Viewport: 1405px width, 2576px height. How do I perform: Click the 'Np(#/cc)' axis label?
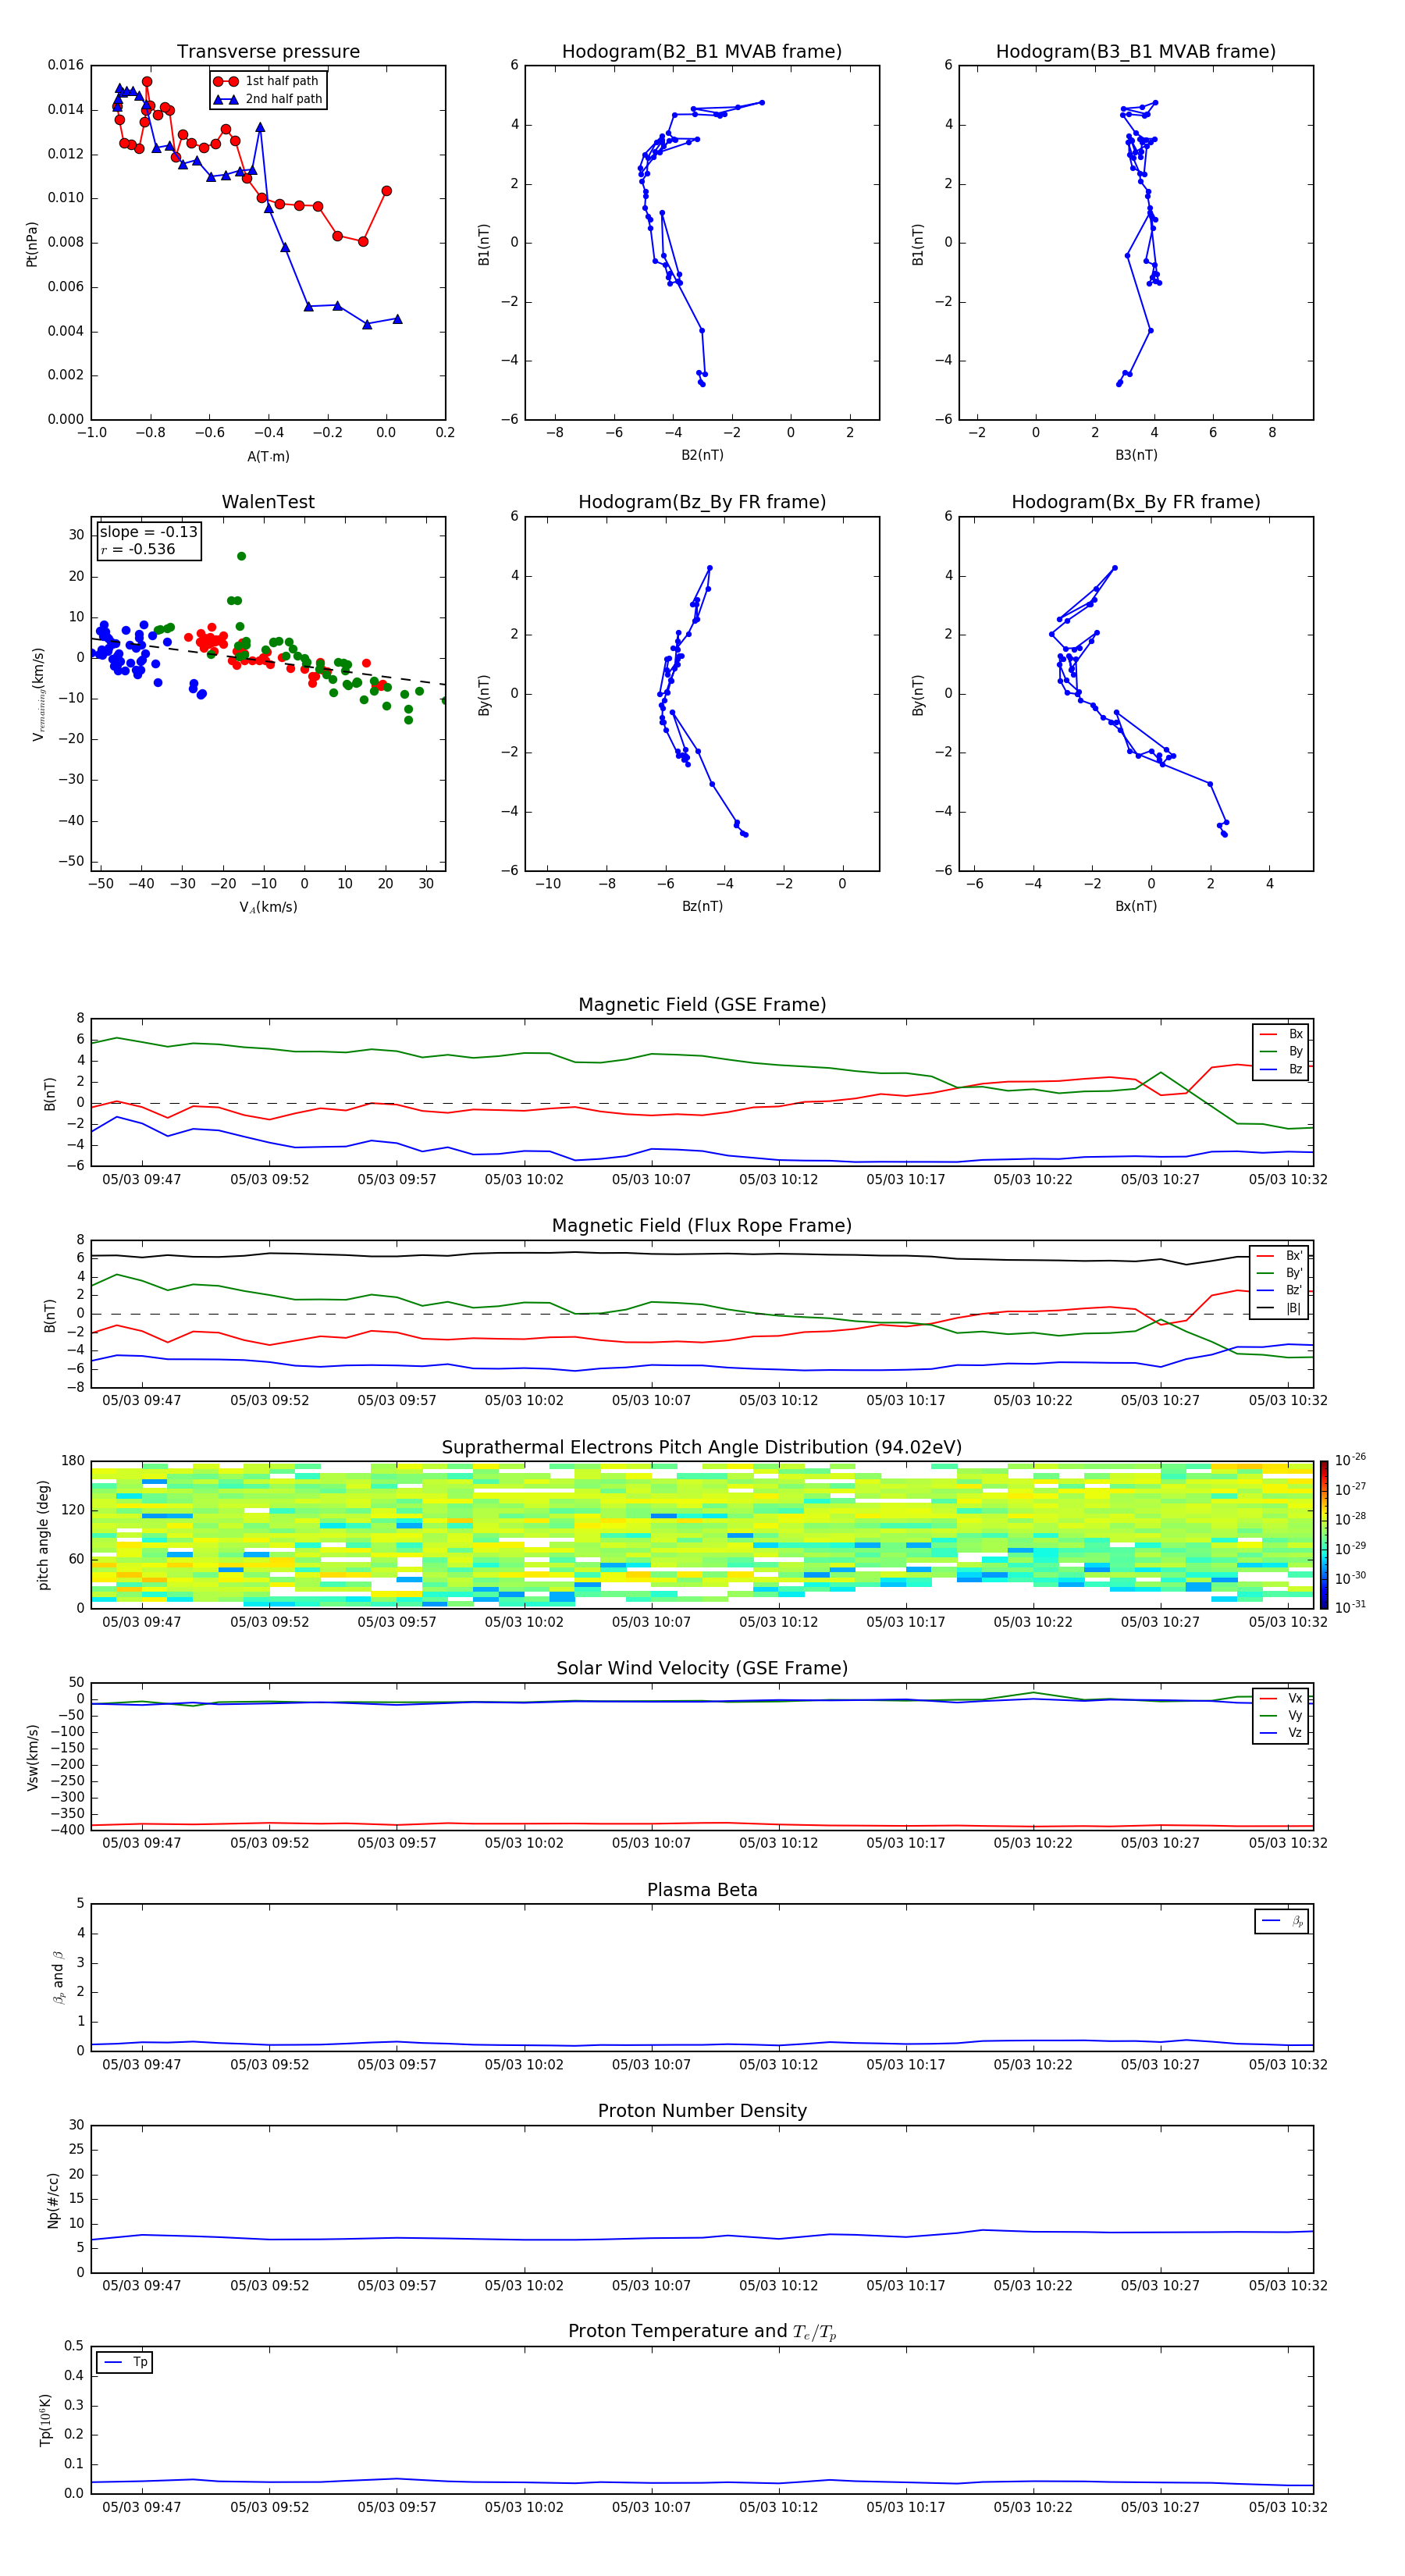(54, 2200)
